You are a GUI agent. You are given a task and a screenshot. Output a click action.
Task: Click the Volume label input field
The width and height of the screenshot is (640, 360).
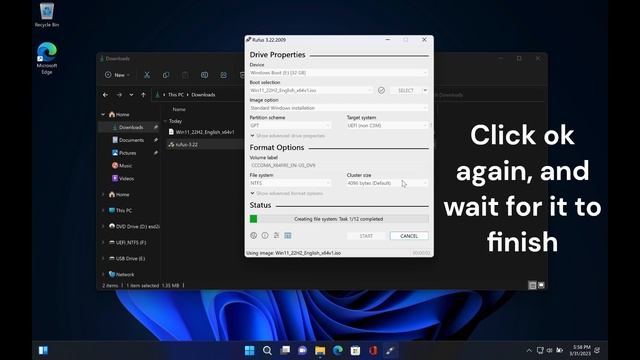click(339, 165)
